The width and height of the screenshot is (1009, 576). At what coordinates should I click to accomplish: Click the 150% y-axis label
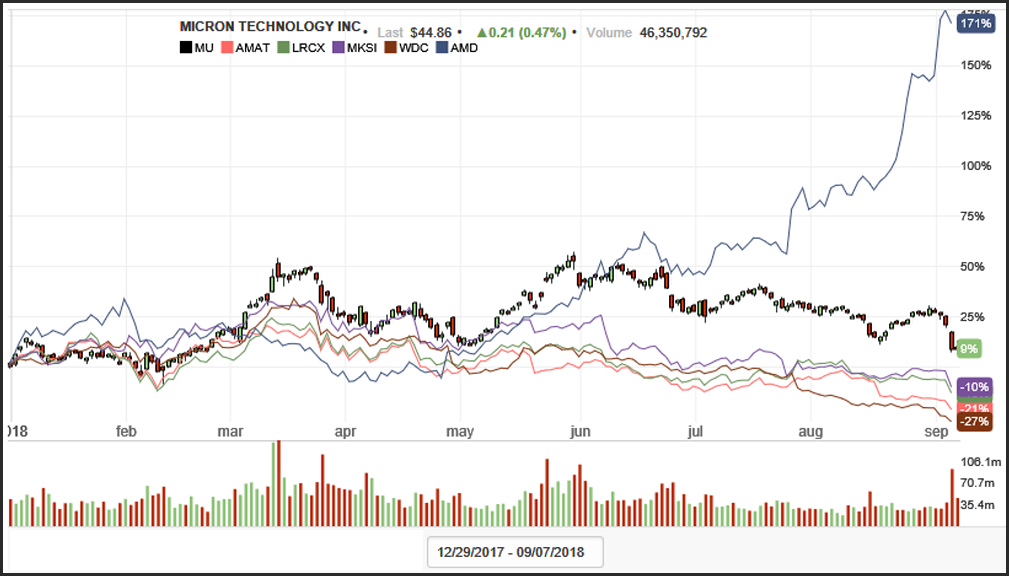point(976,66)
